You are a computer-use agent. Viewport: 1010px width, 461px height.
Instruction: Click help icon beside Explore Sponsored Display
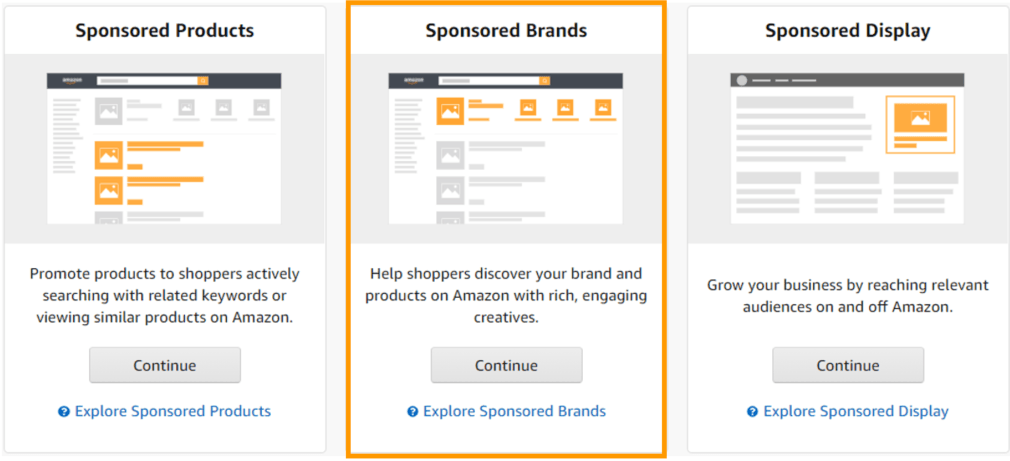coord(753,412)
